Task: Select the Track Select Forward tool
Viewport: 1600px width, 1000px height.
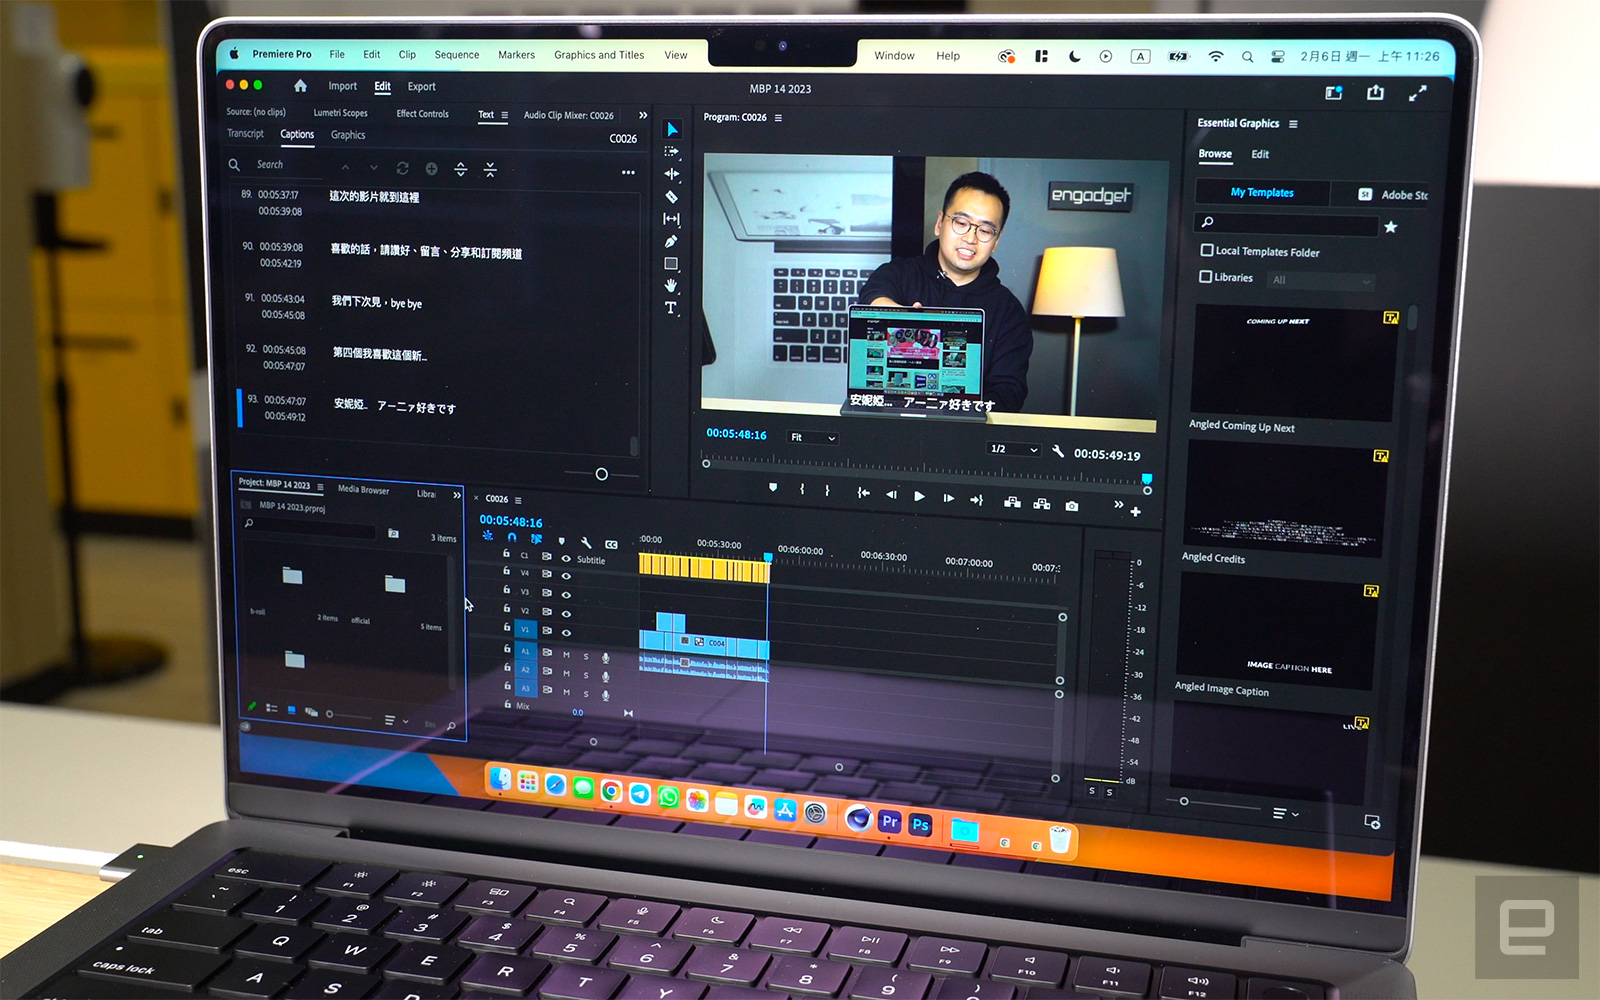Action: pos(671,151)
